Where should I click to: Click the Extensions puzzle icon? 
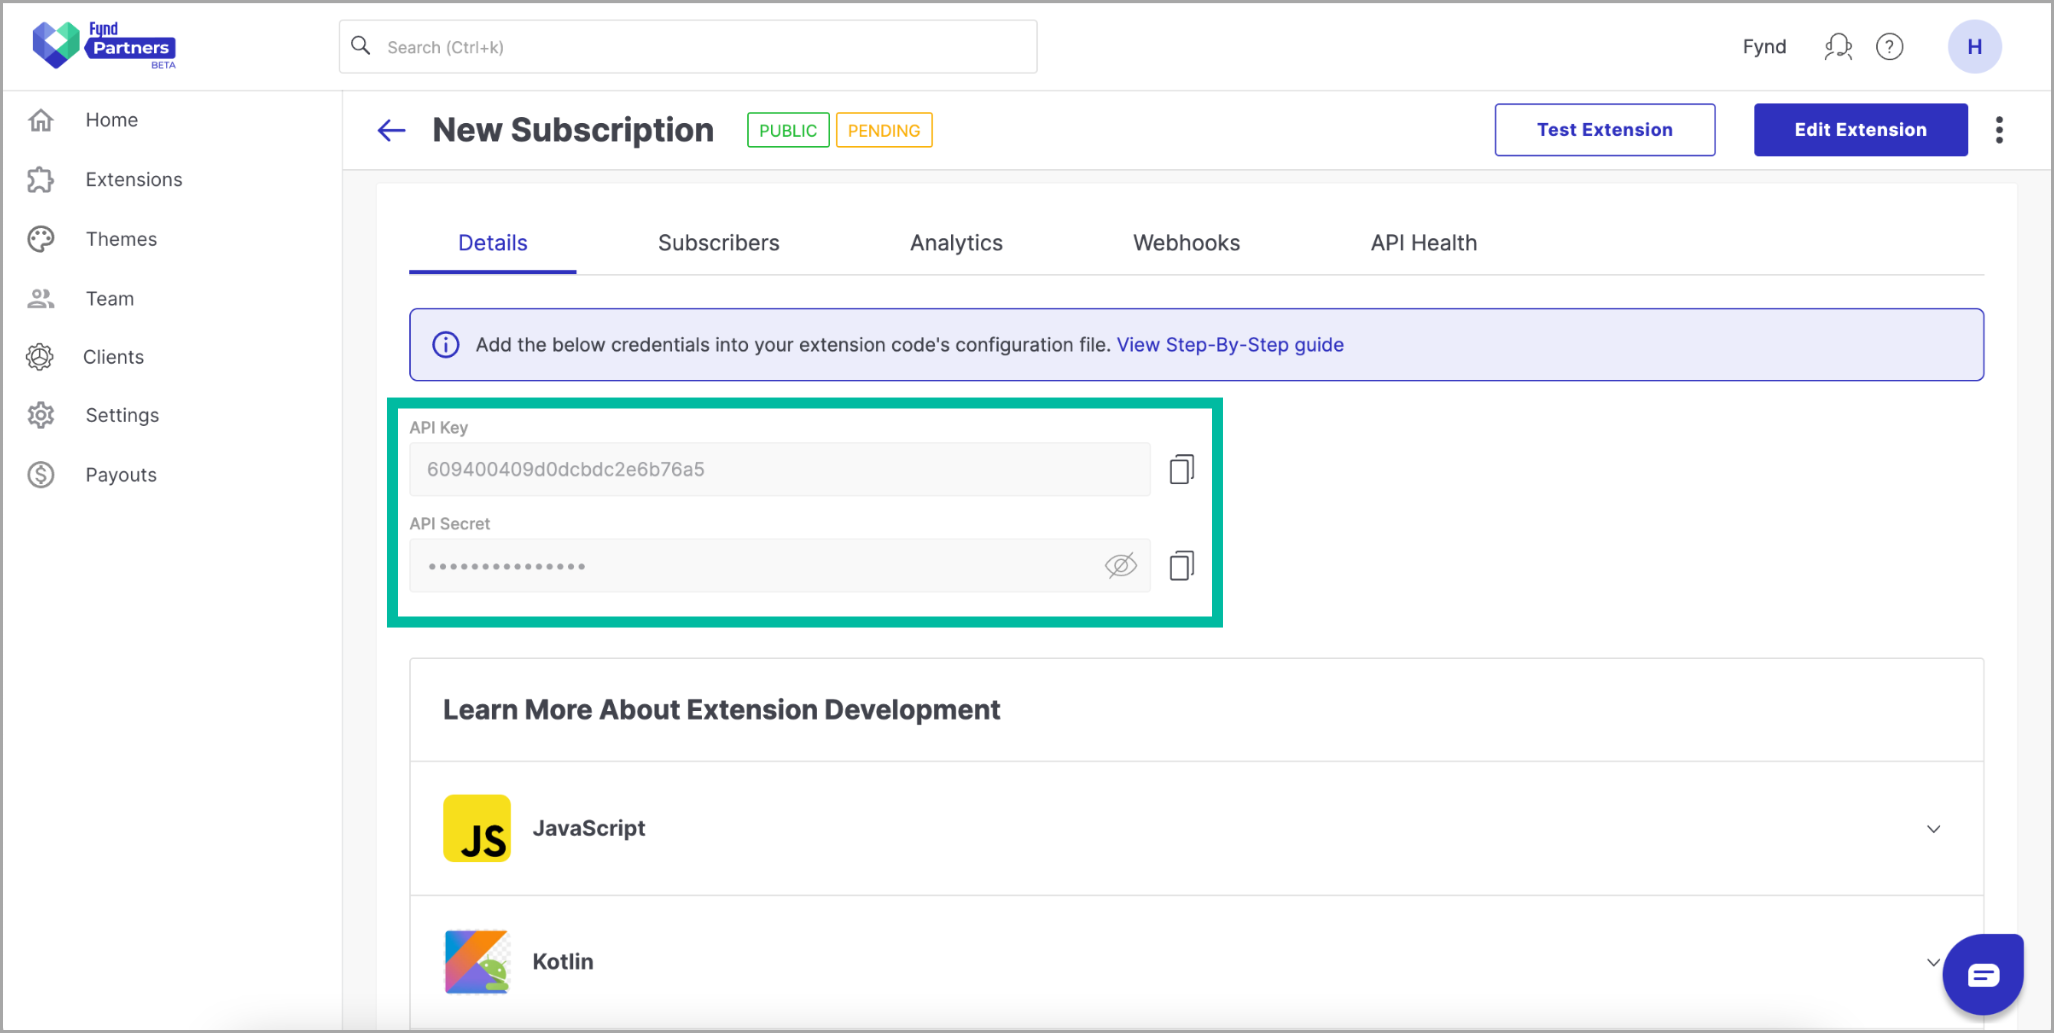click(41, 180)
